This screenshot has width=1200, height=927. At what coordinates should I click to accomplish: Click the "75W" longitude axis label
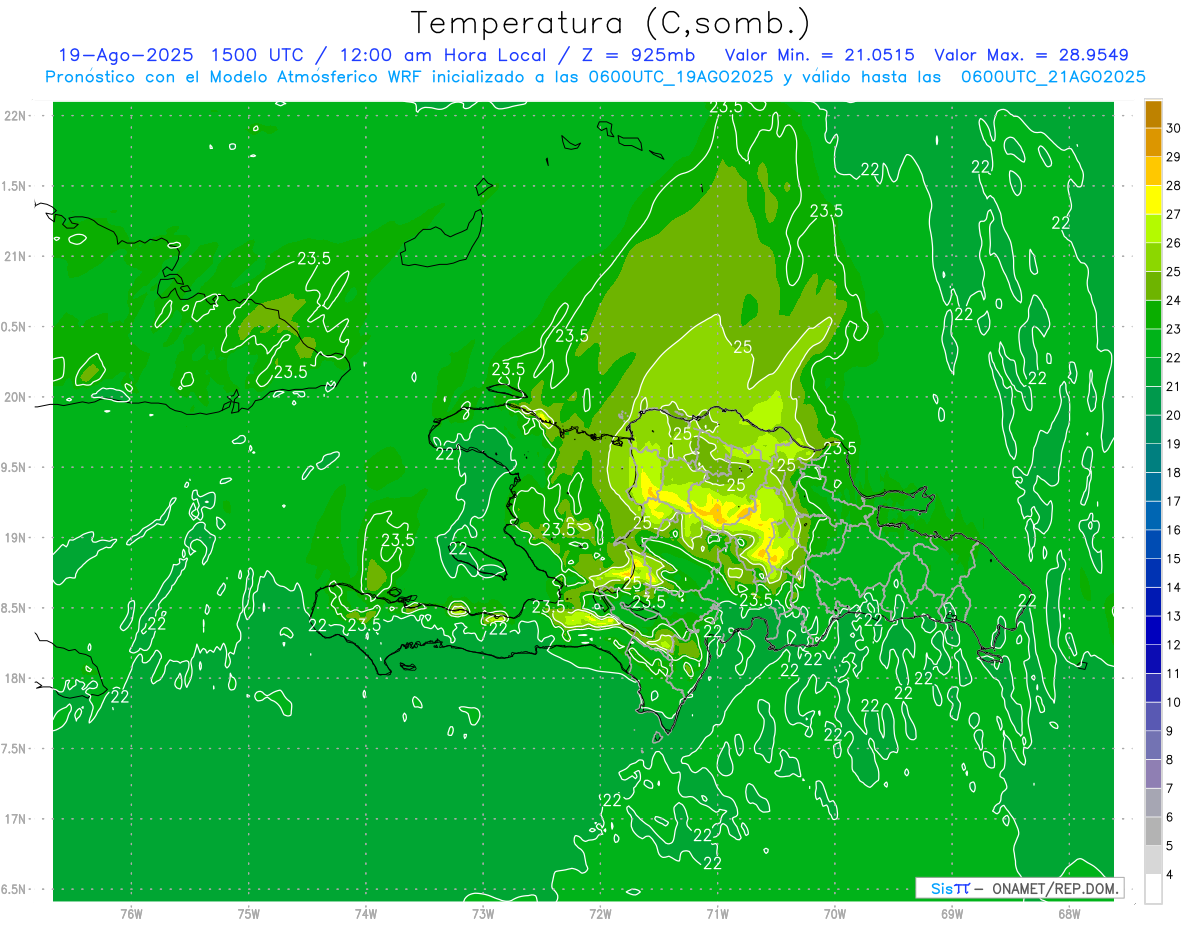click(248, 913)
